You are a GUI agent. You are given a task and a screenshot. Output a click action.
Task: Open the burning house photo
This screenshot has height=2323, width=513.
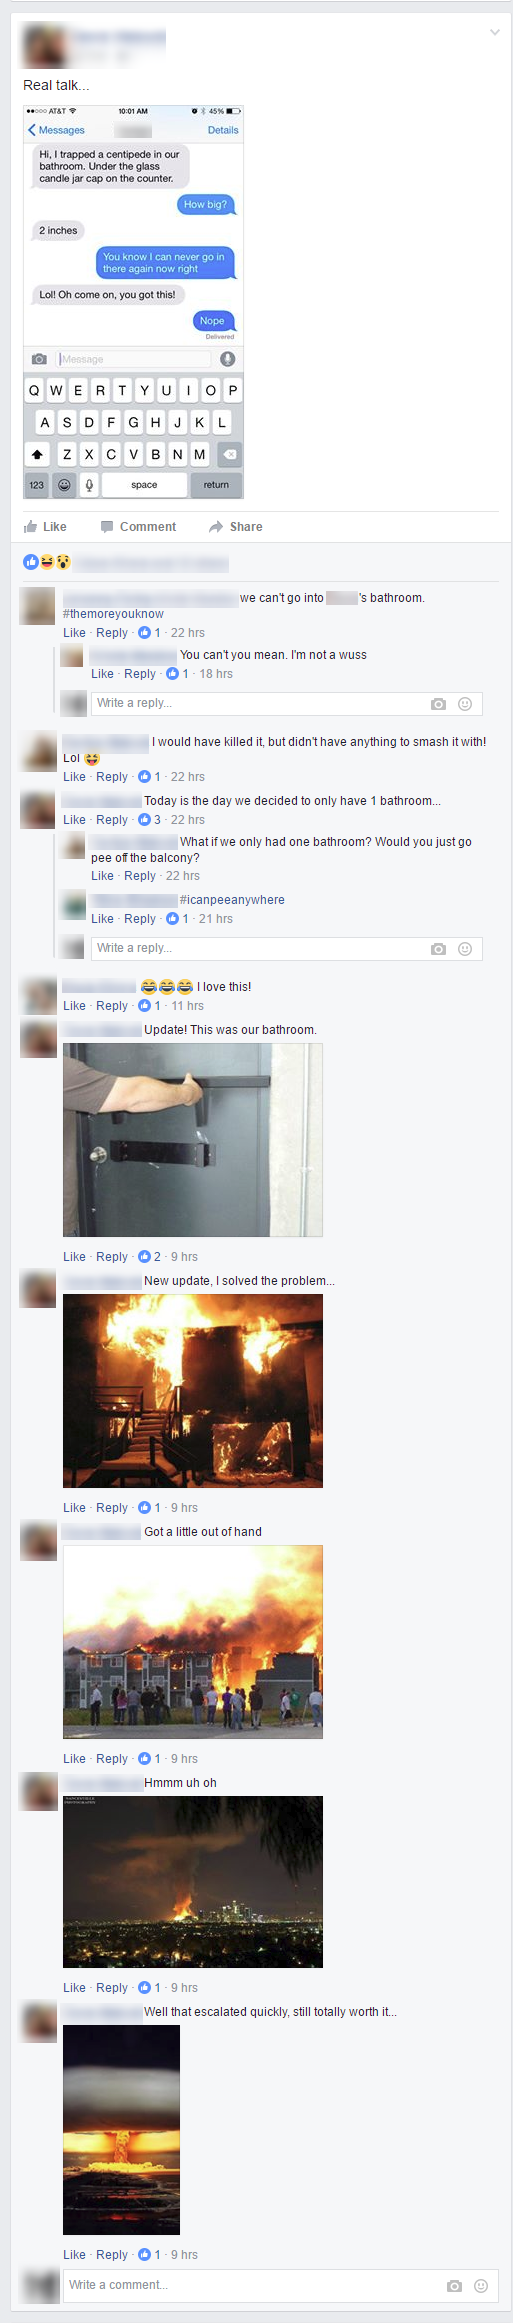pos(193,1391)
